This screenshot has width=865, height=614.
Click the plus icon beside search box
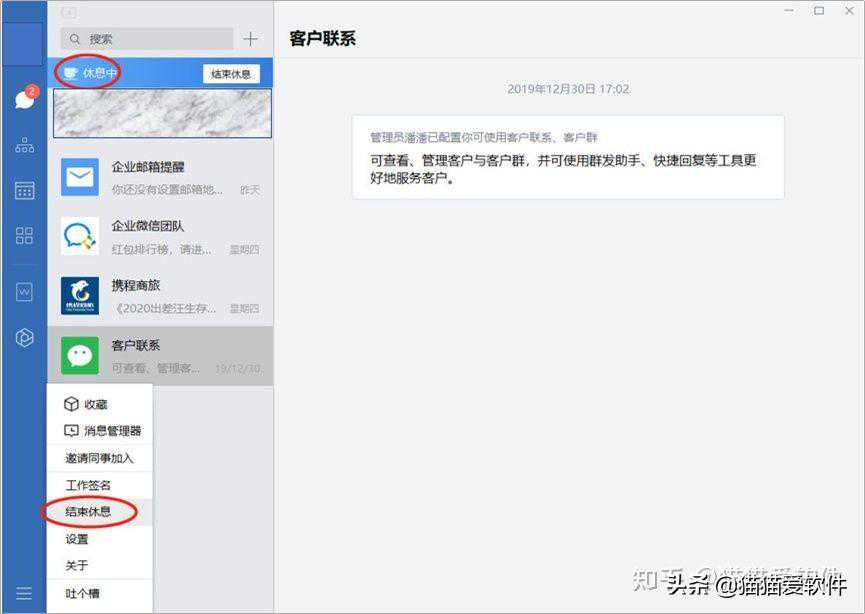point(250,39)
